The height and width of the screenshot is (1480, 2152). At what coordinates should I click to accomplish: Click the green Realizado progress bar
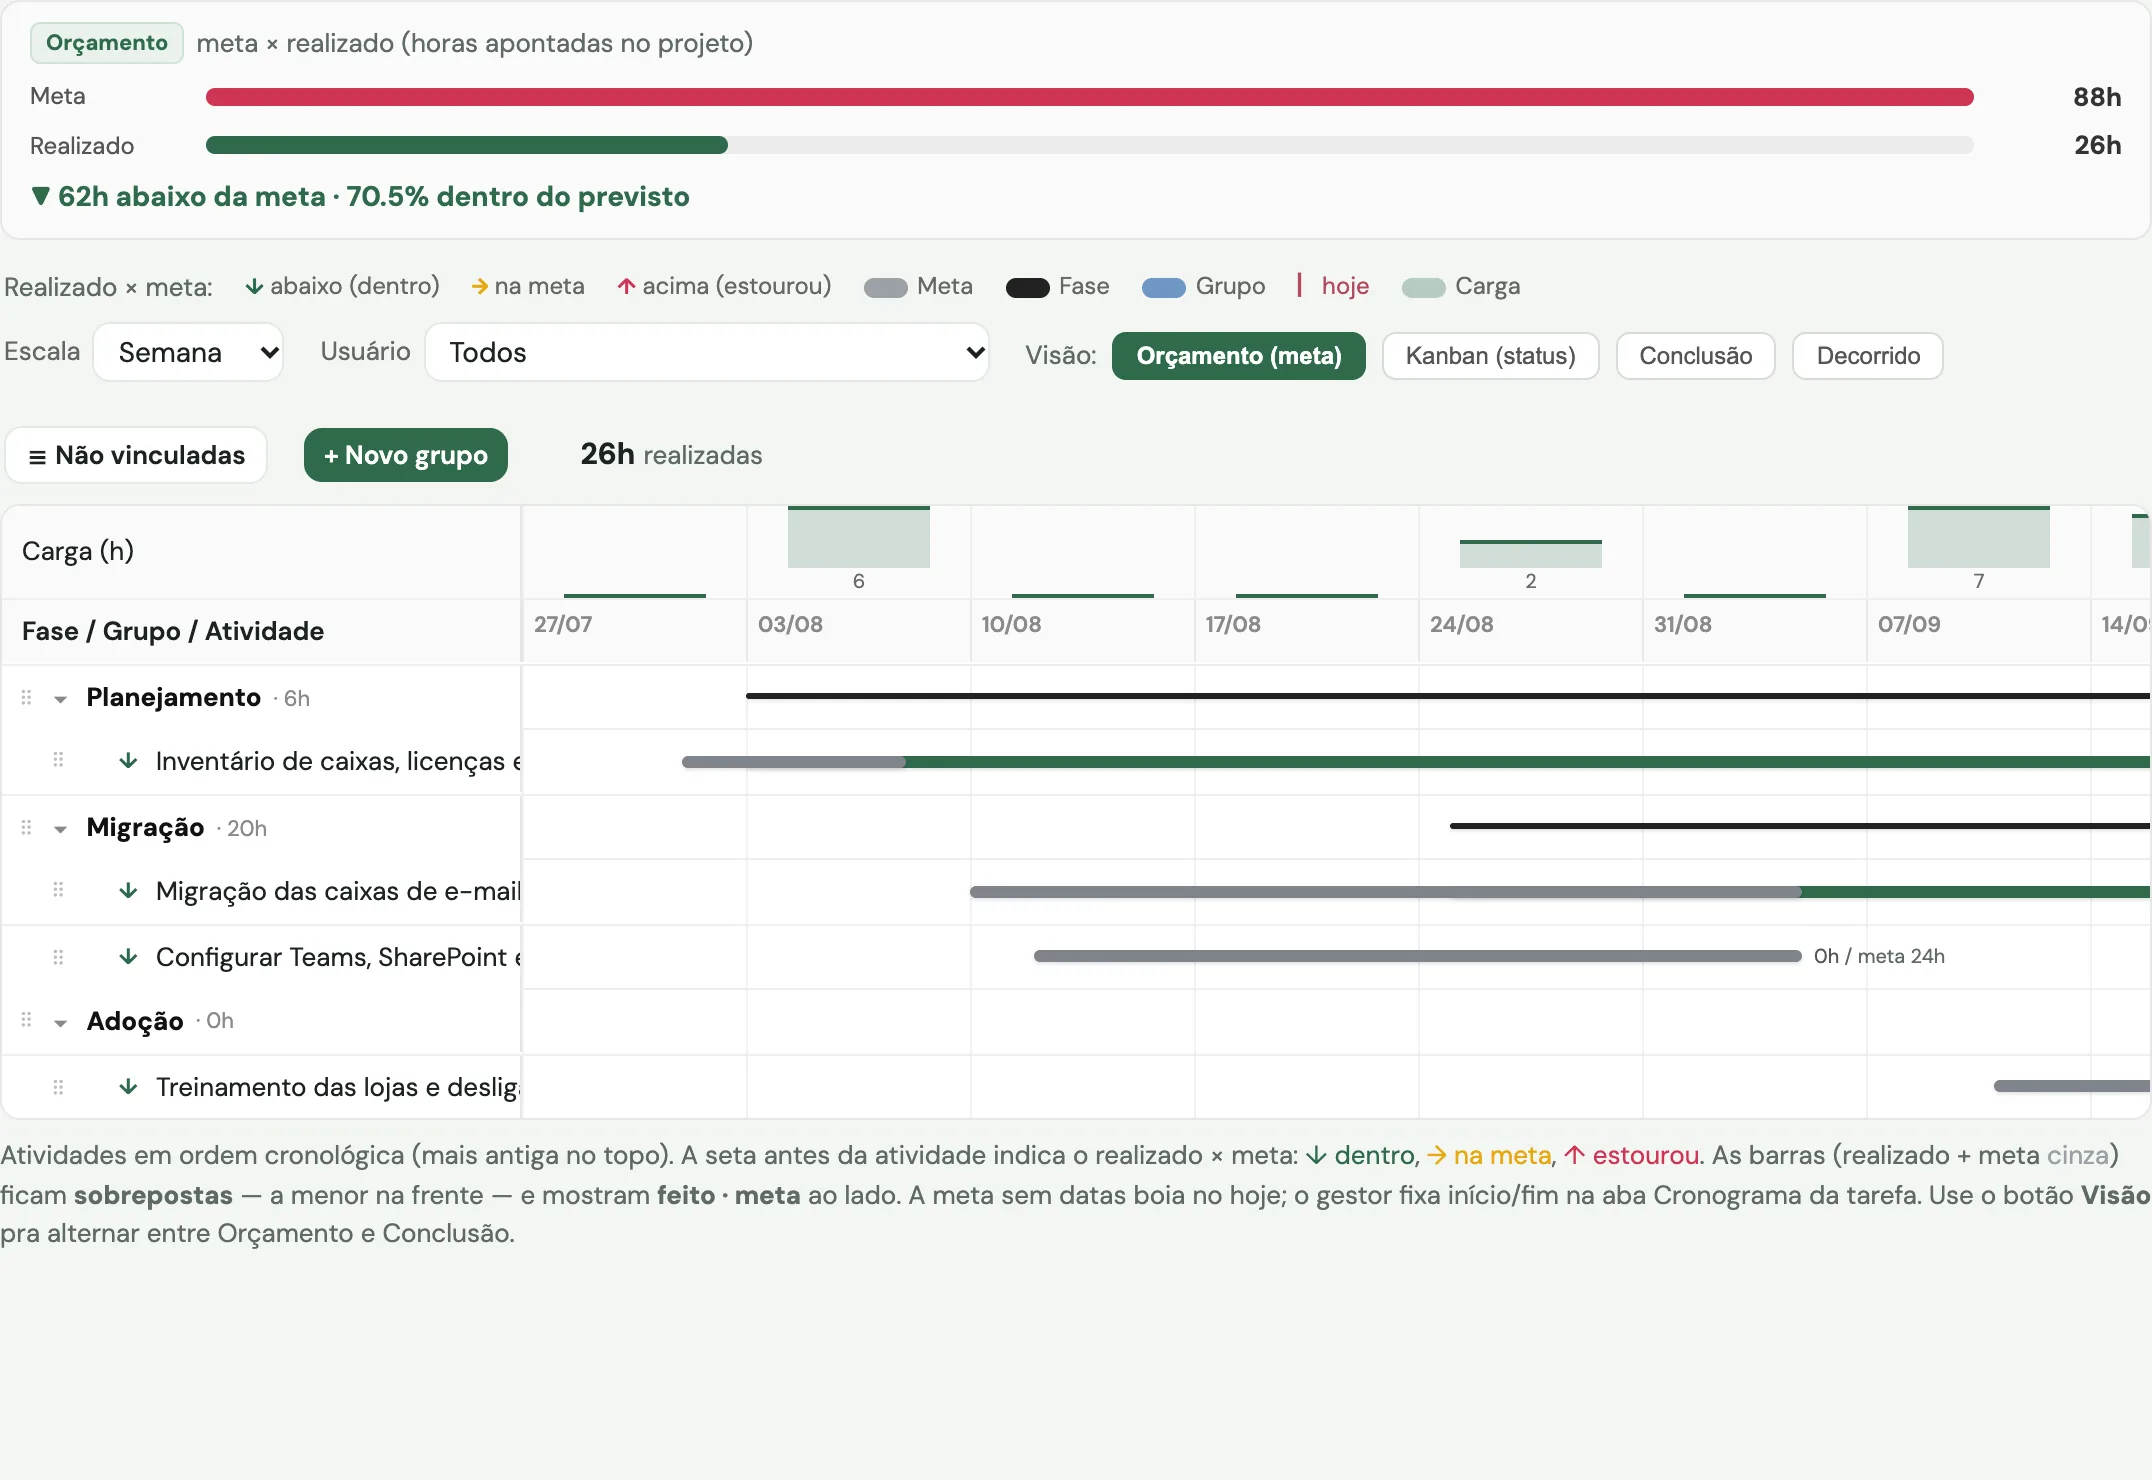(467, 145)
